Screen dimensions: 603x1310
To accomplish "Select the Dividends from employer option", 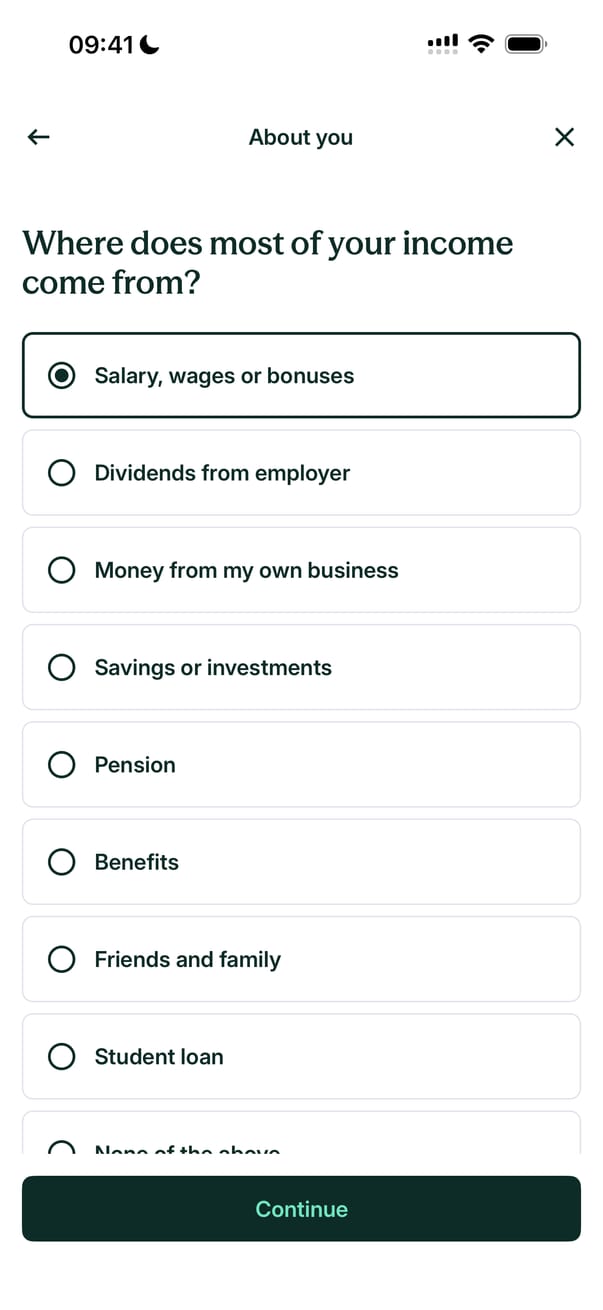I will tap(301, 473).
